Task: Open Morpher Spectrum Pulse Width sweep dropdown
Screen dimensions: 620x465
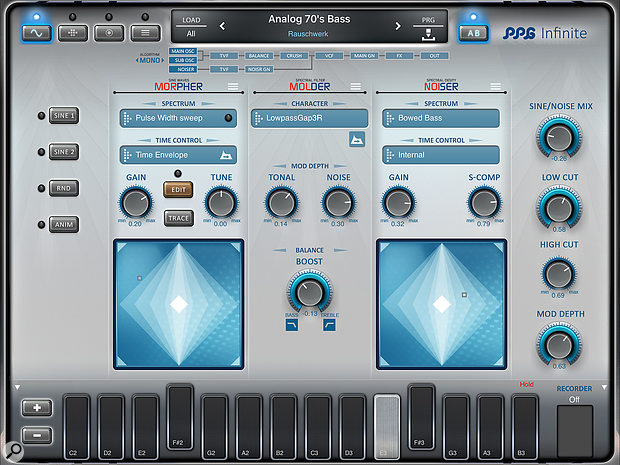Action: [x=178, y=118]
